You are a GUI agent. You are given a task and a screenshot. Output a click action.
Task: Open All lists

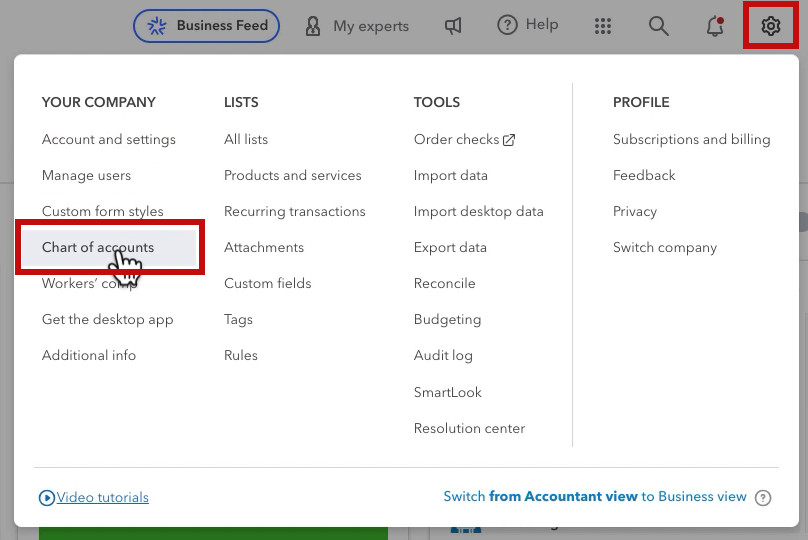pyautogui.click(x=246, y=140)
